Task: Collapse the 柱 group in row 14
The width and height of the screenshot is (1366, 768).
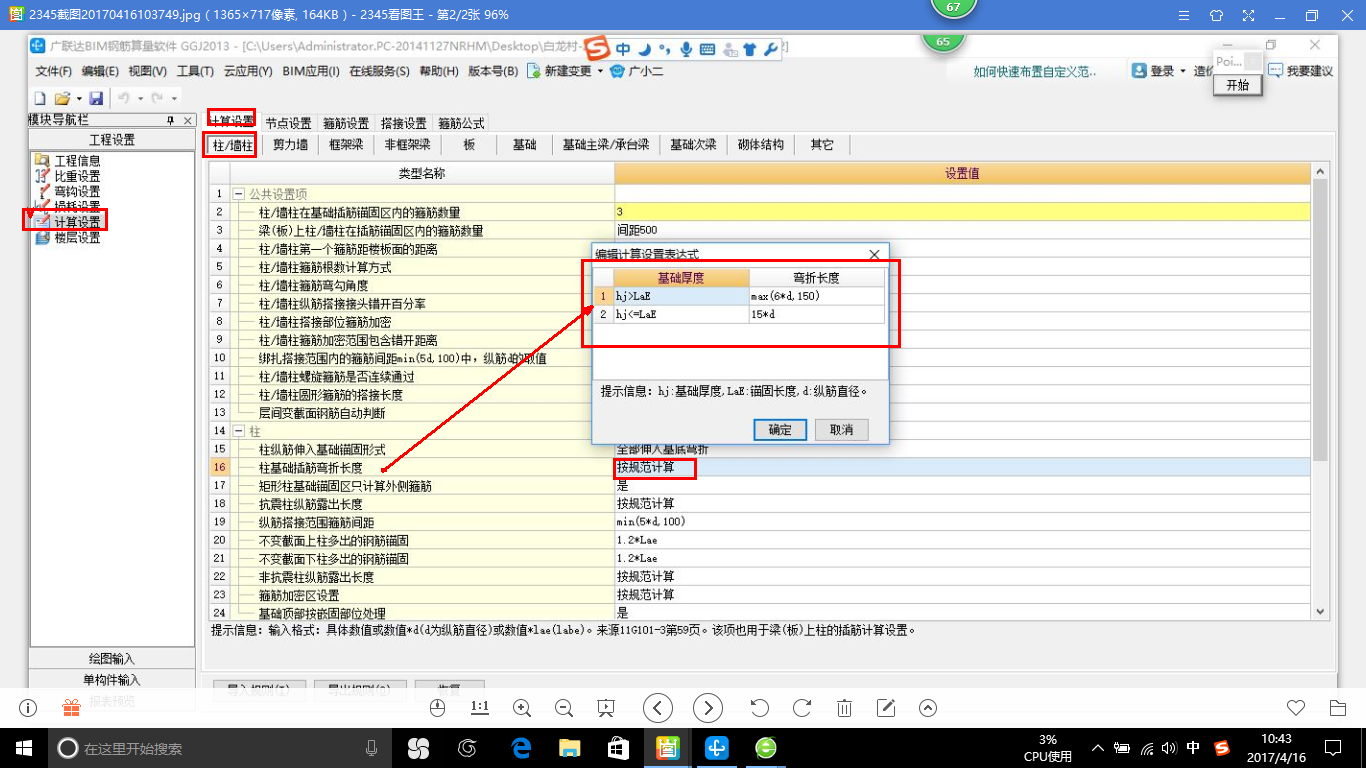Action: (238, 430)
